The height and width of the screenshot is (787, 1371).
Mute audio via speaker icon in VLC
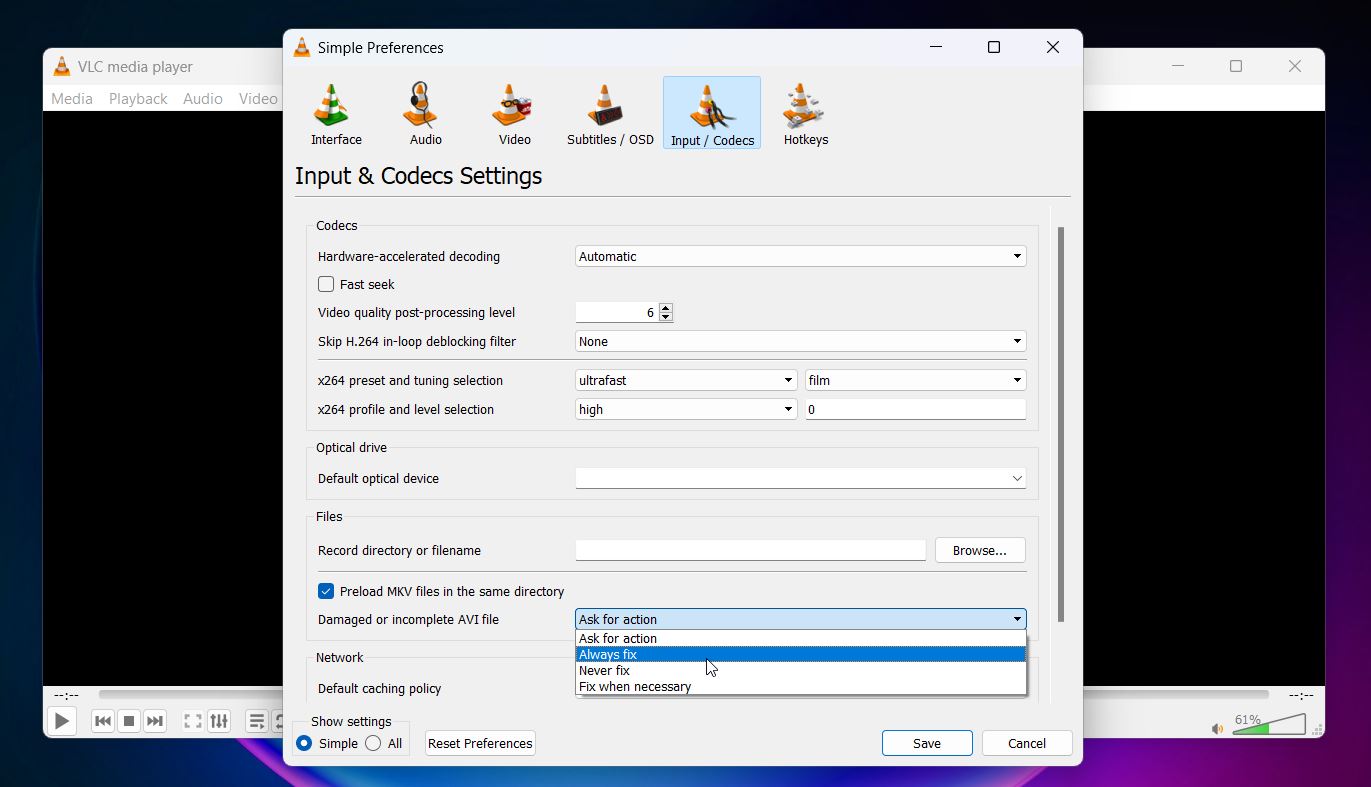click(1217, 729)
